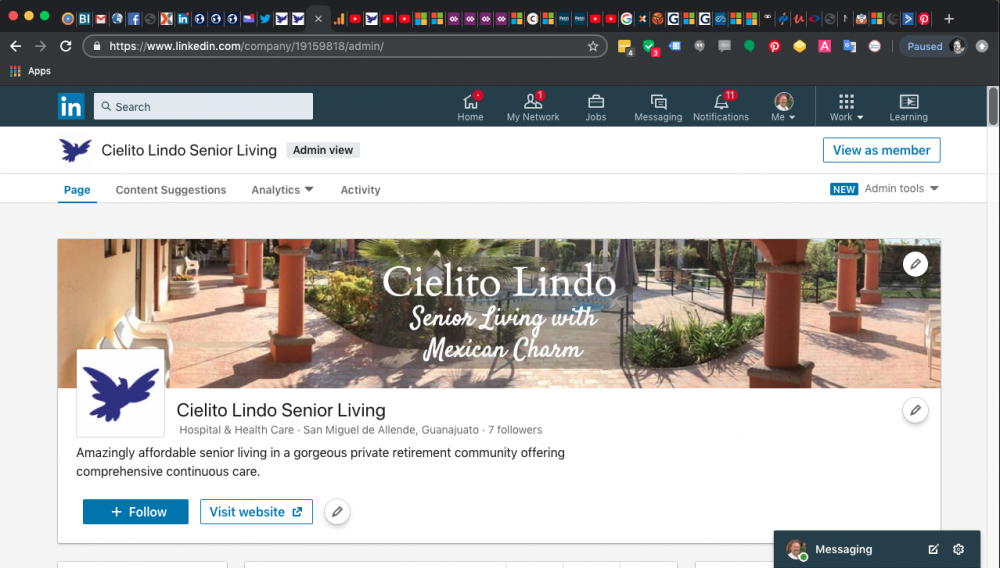Click the View as member button
This screenshot has height=568, width=1000.
(881, 150)
